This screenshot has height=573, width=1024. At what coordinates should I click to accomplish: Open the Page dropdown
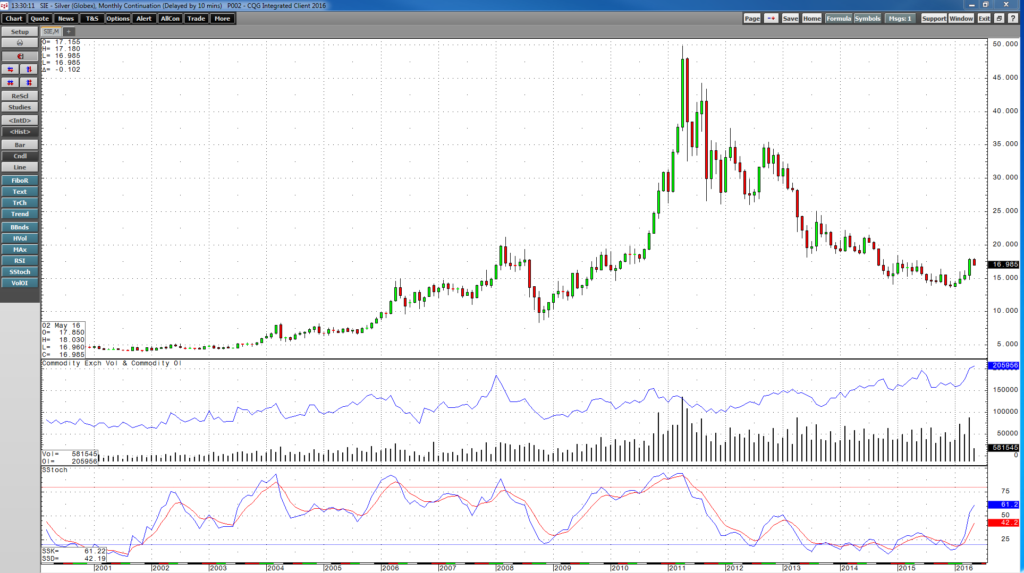[x=752, y=18]
